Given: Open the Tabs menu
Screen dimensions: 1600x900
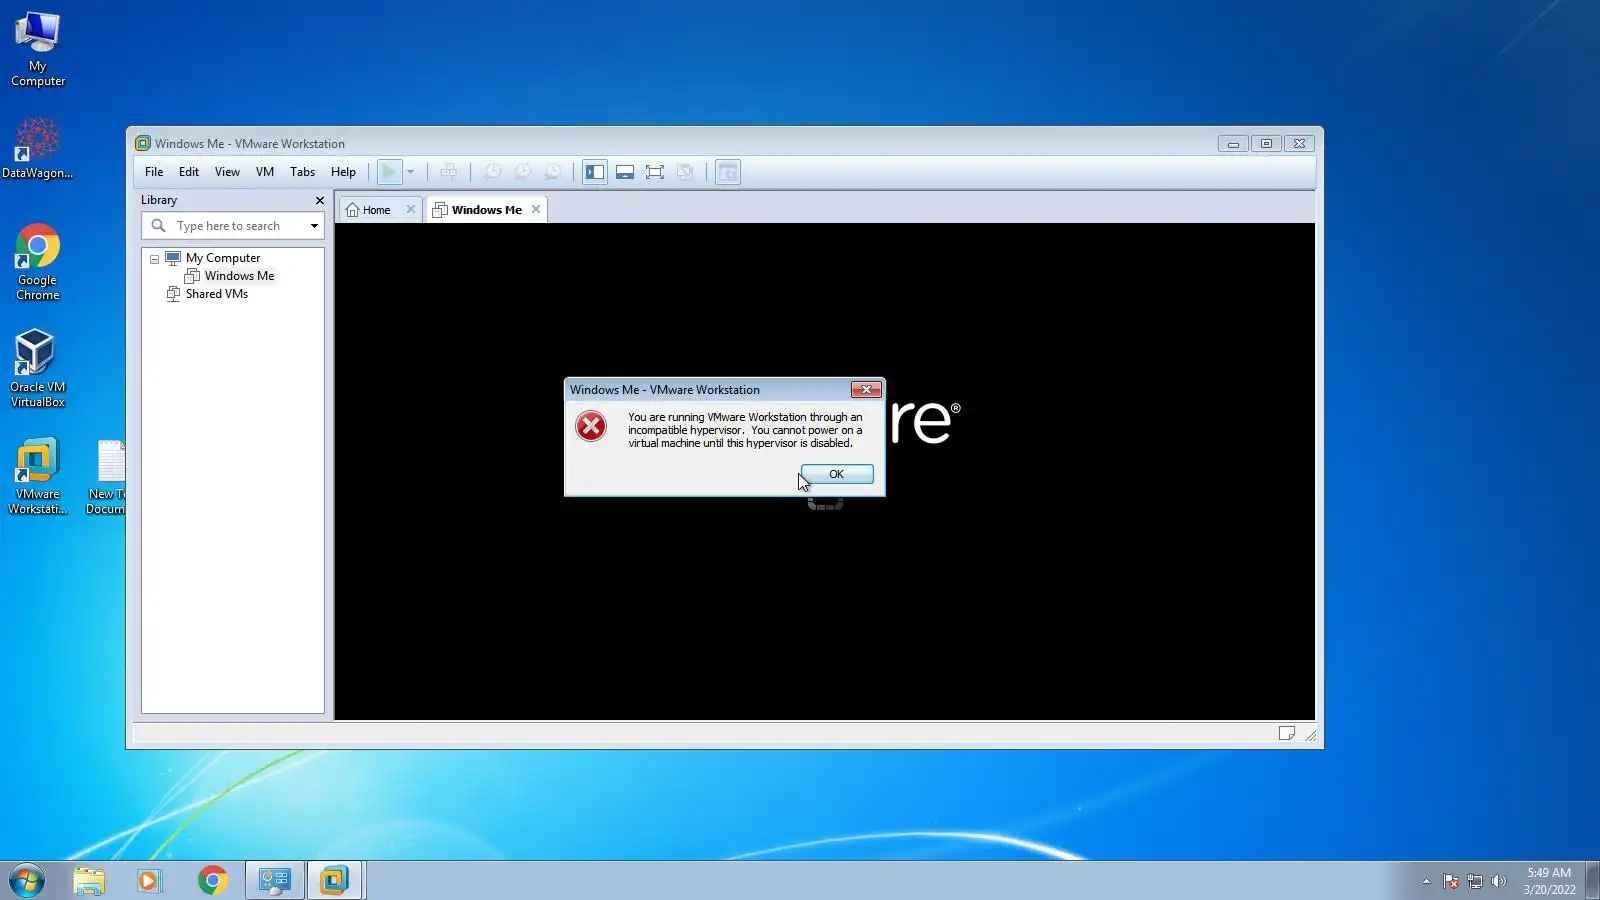Looking at the screenshot, I should tap(302, 172).
